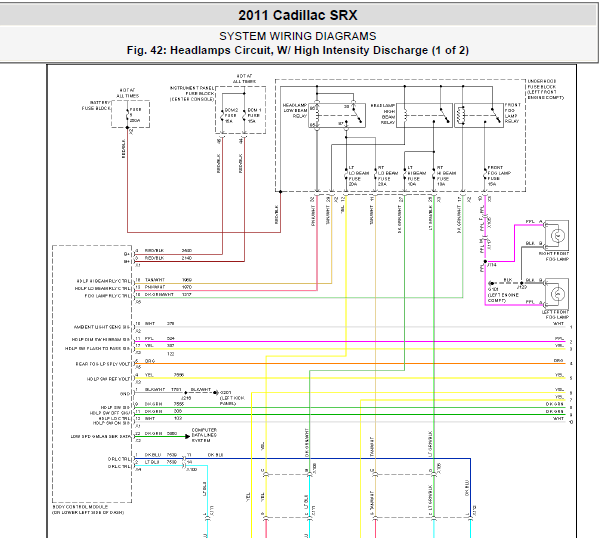Click the Headlamp High Beam Relay label

click(x=383, y=113)
